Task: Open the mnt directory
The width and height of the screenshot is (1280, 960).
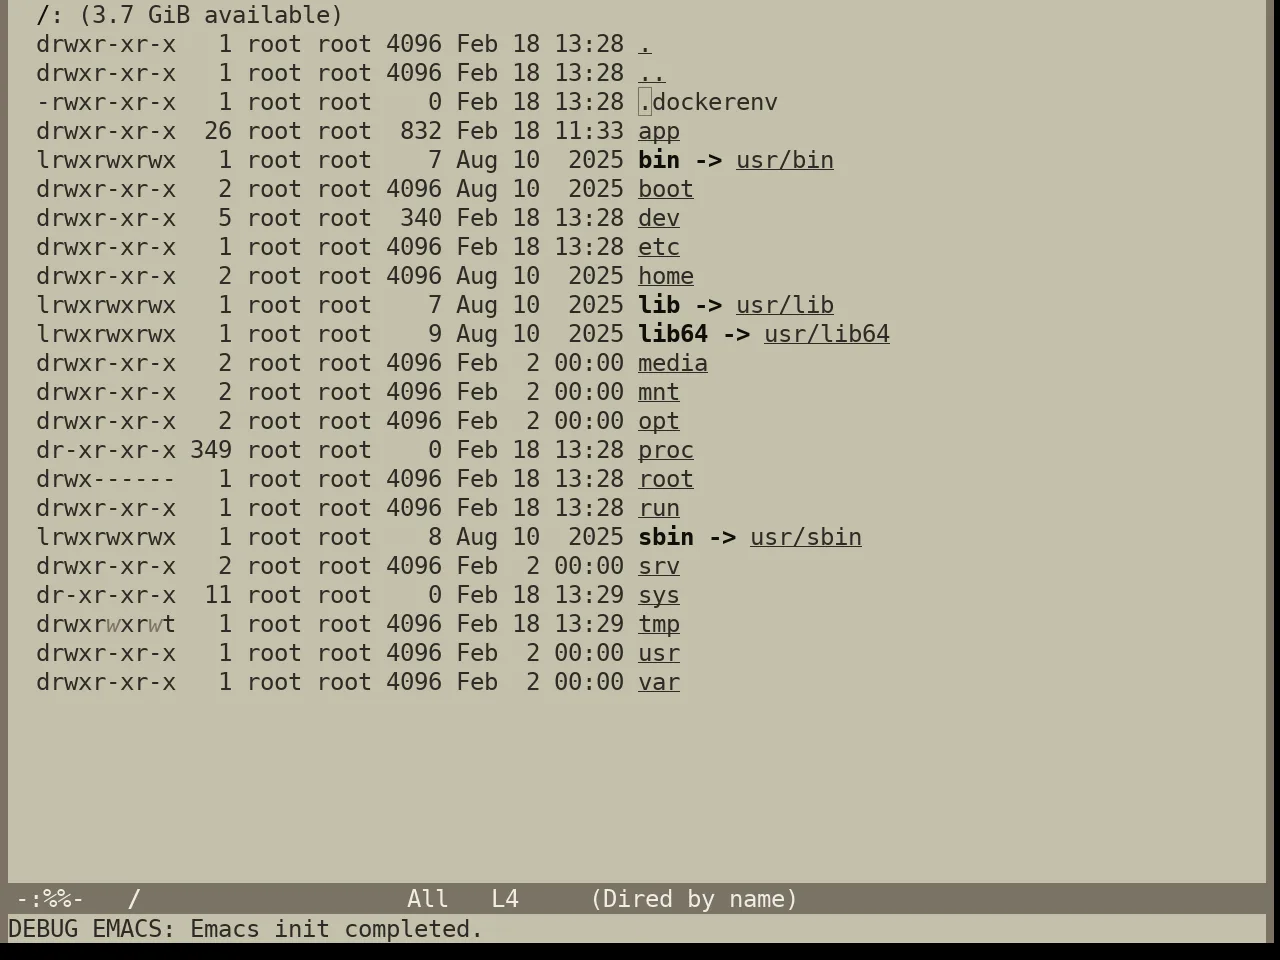Action: pyautogui.click(x=659, y=392)
